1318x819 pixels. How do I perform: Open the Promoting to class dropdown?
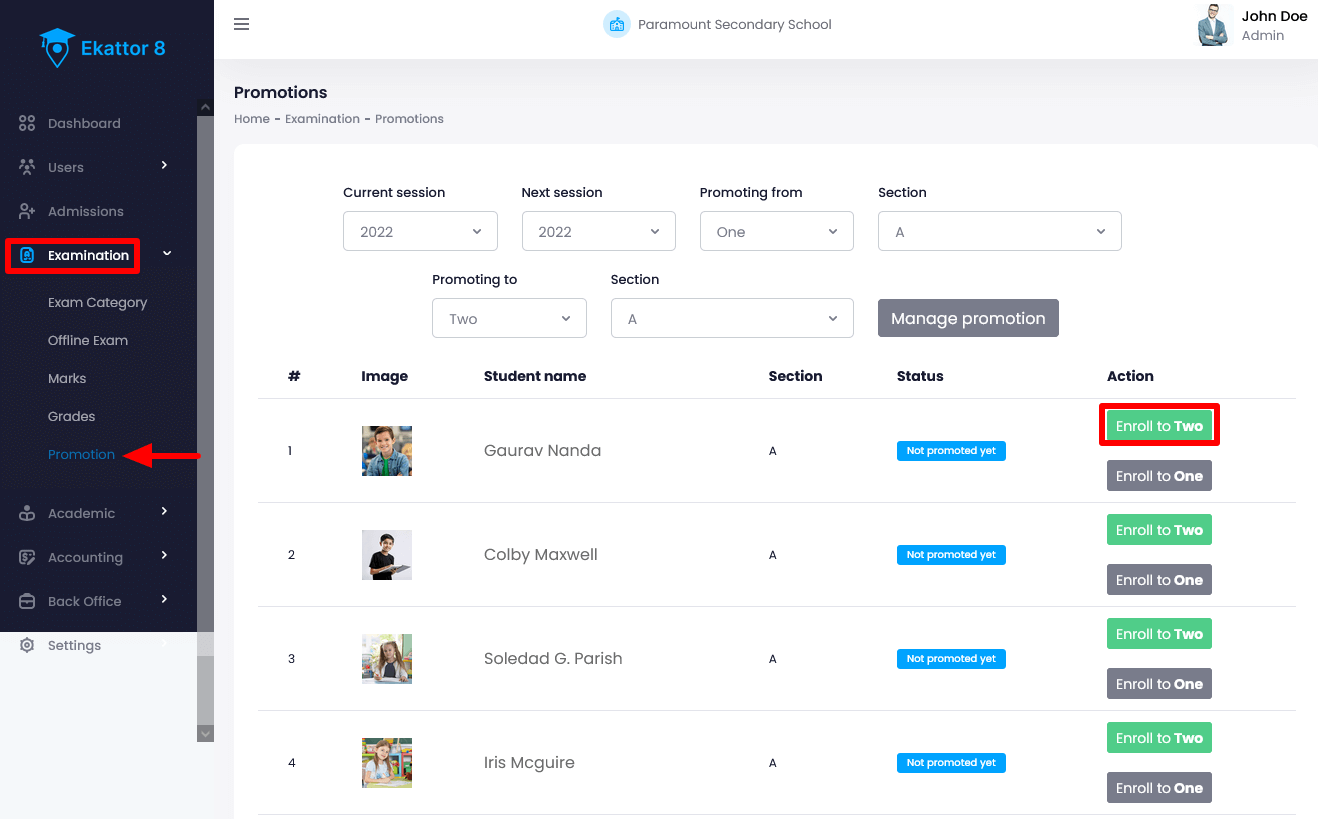pyautogui.click(x=509, y=319)
